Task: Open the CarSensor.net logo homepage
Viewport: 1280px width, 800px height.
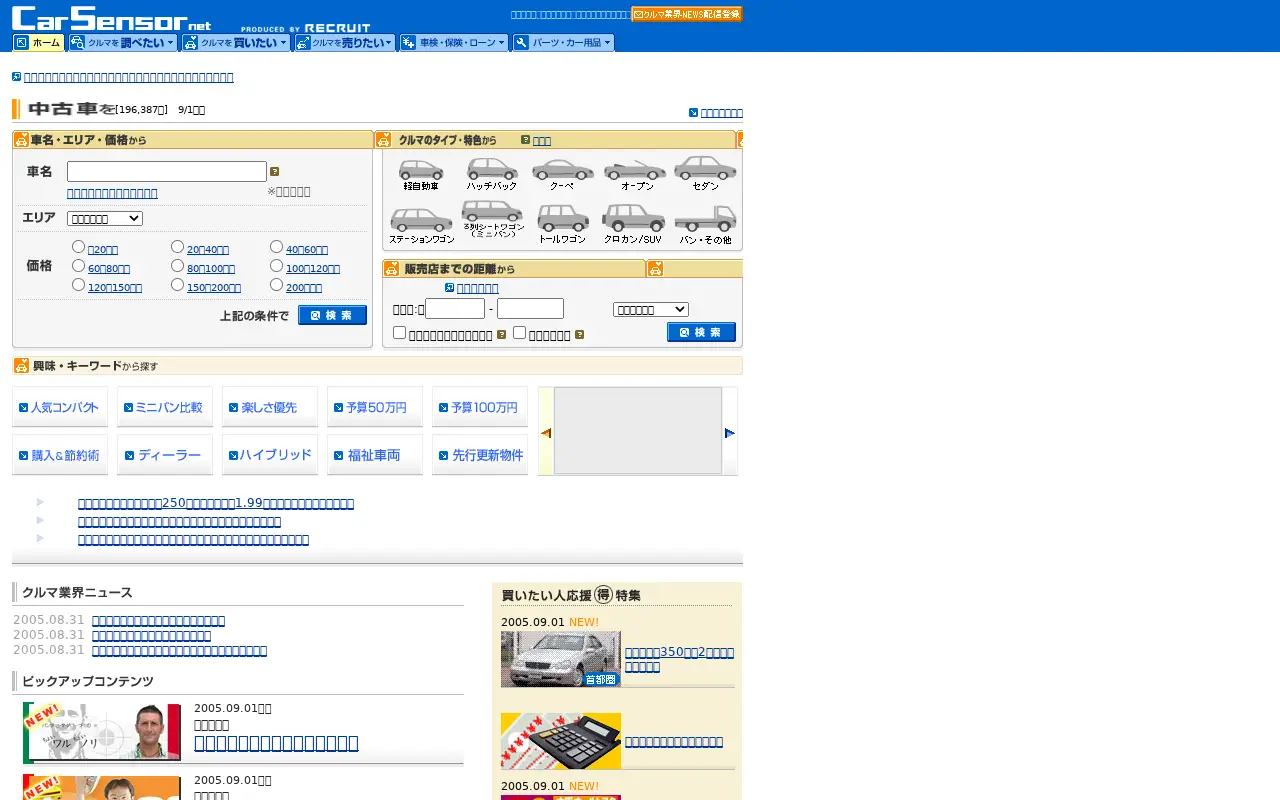Action: pos(112,18)
